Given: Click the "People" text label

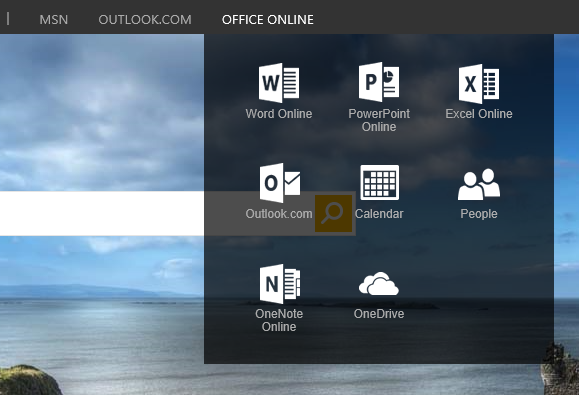Looking at the screenshot, I should (479, 214).
